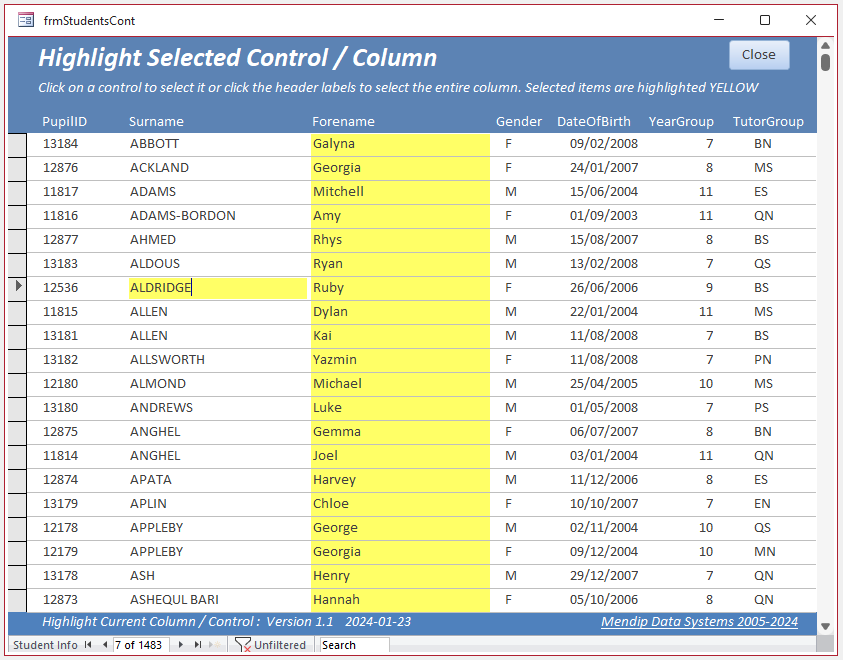Image resolution: width=843 pixels, height=660 pixels.
Task: Go to next record navigation arrow
Action: 181,644
